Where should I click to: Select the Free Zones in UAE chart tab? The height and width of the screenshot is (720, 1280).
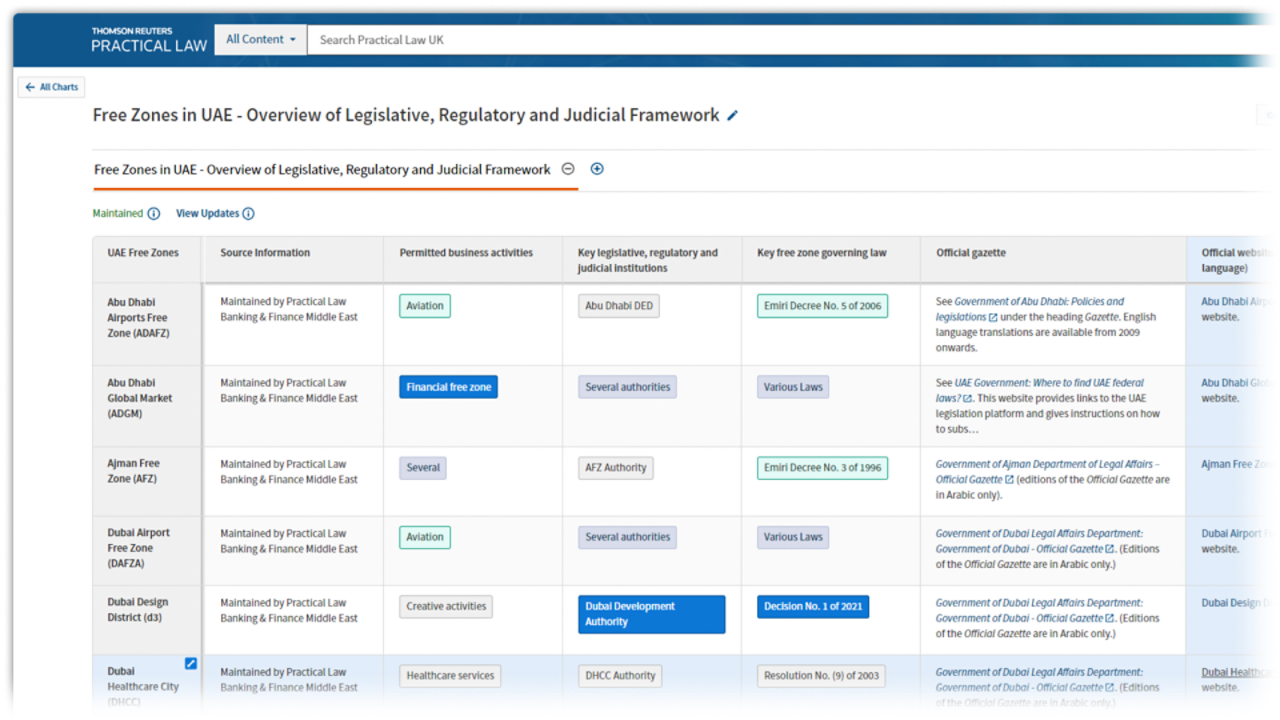pos(322,170)
